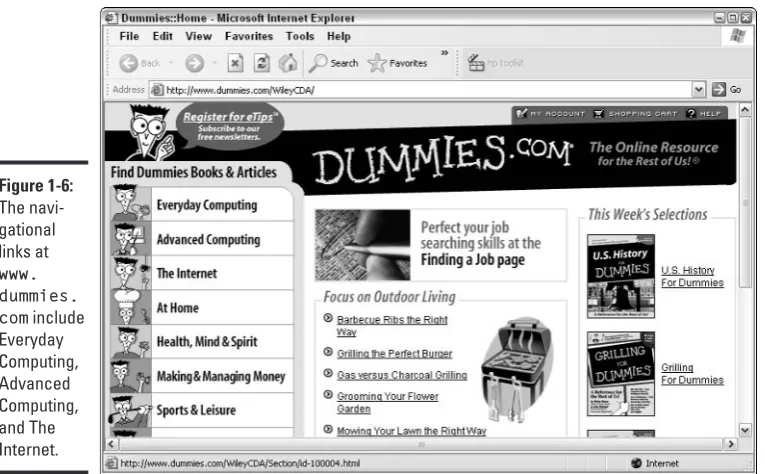Click the Refresh page icon
Image resolution: width=765 pixels, height=474 pixels.
pyautogui.click(x=262, y=63)
